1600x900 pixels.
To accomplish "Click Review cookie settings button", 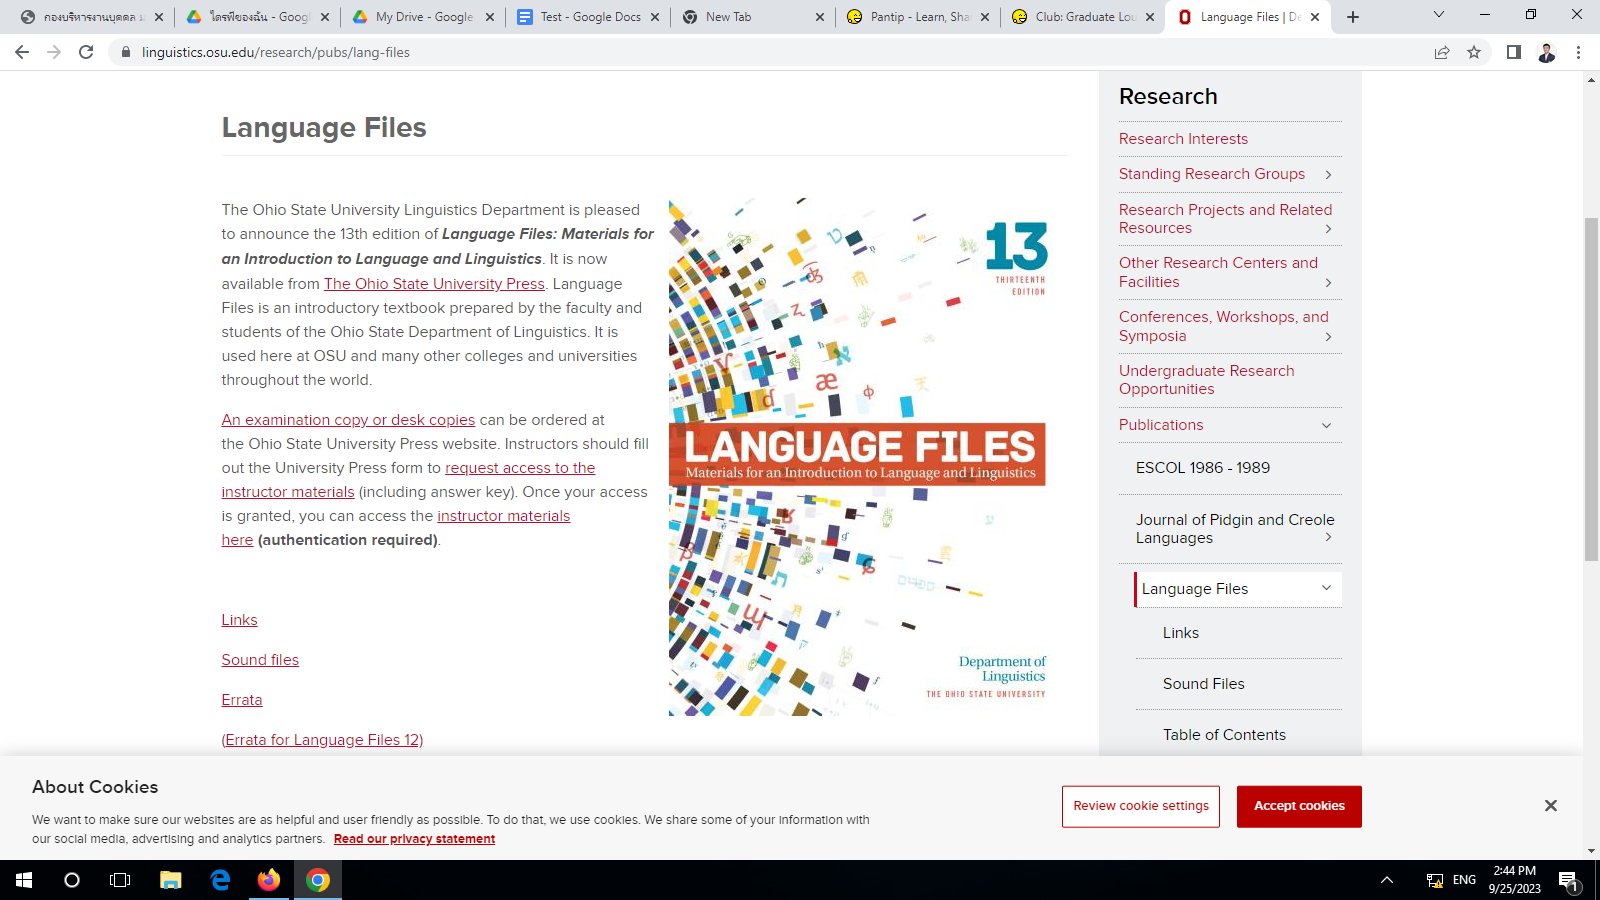I will click(1141, 806).
